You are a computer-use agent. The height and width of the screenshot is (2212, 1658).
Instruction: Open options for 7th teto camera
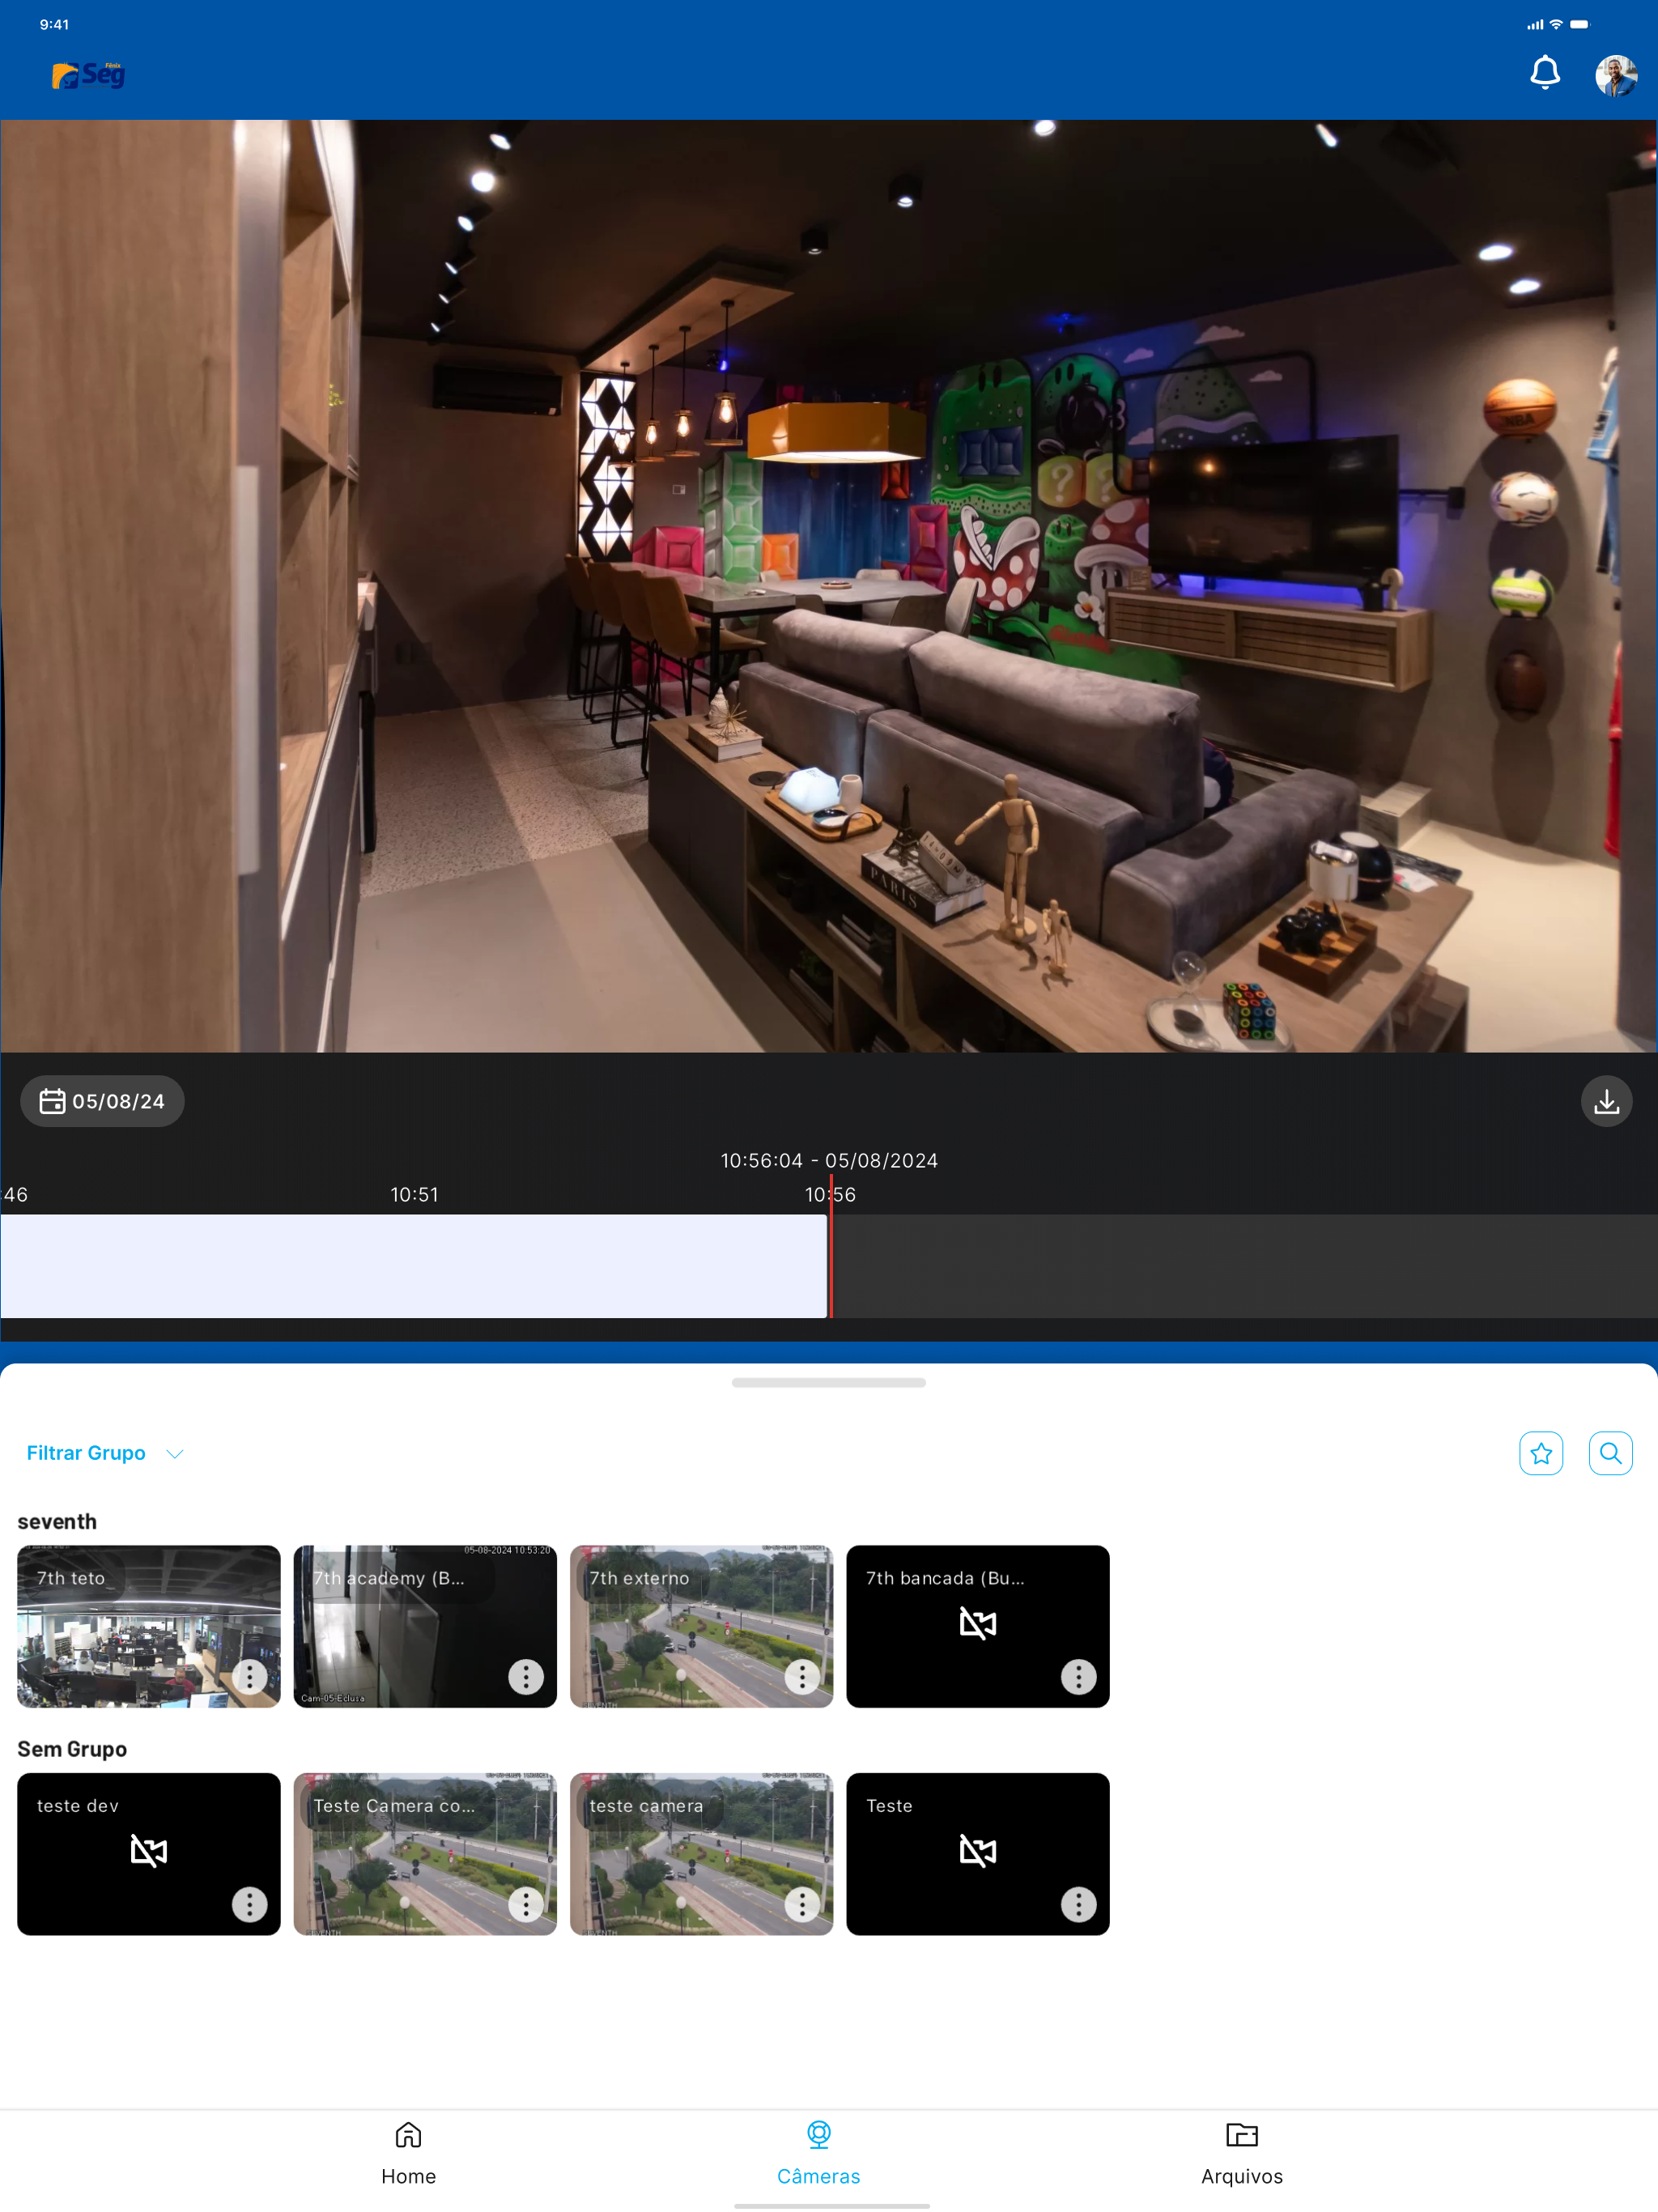(250, 1677)
